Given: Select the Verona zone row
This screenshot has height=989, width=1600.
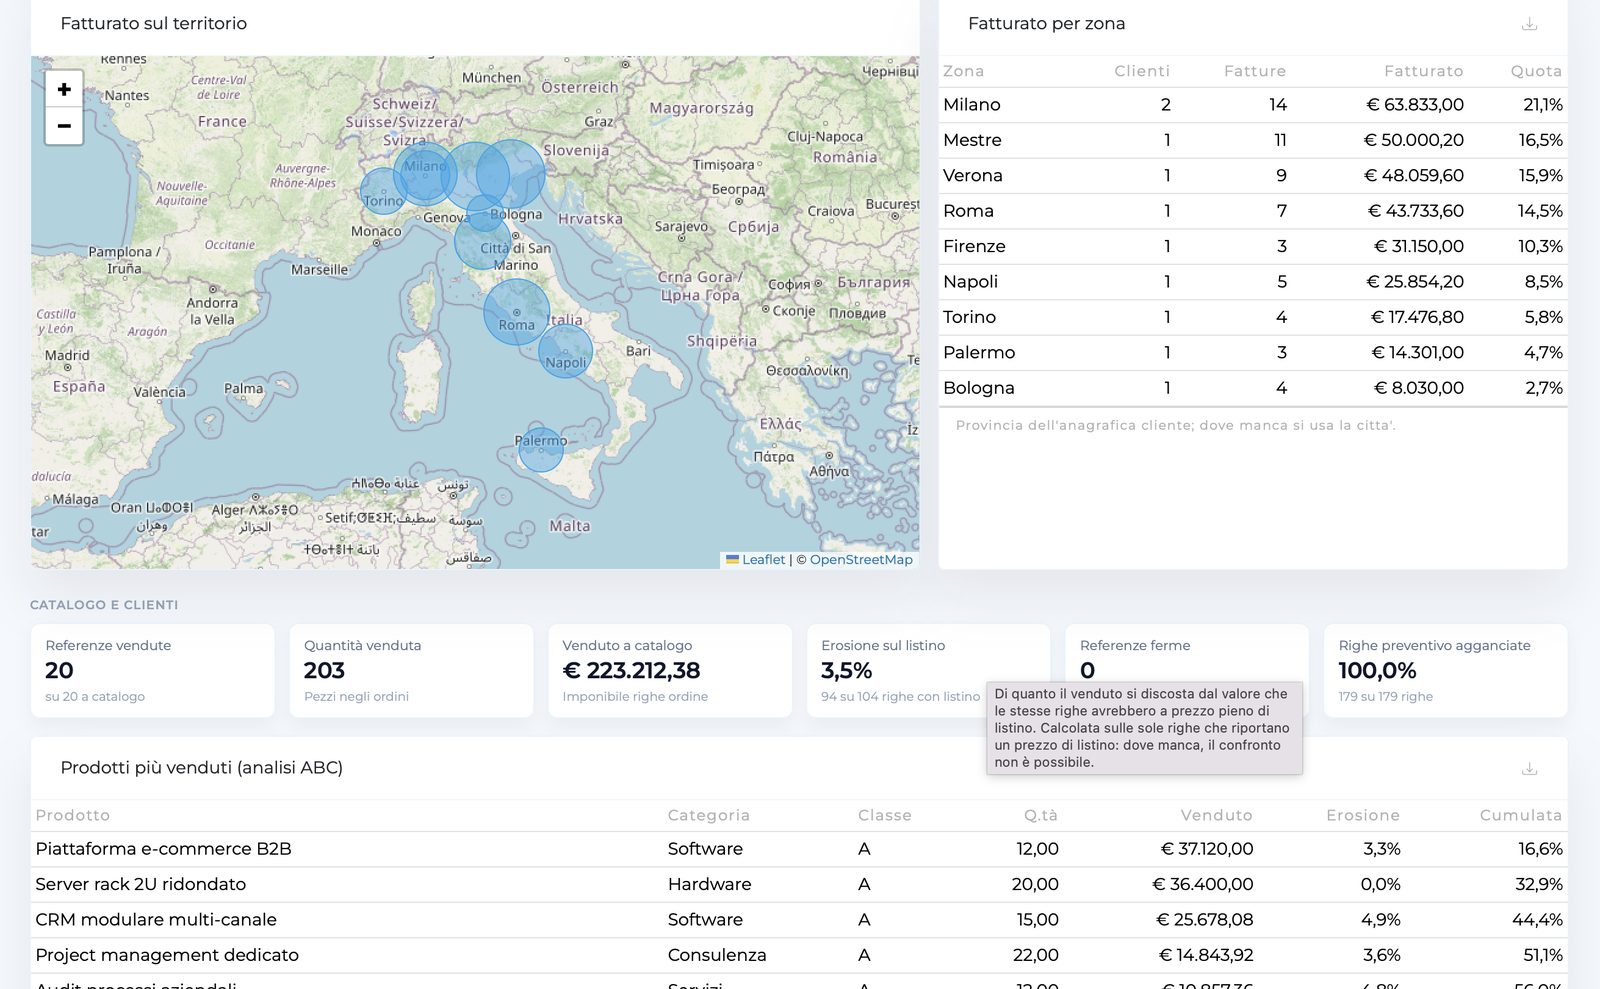Looking at the screenshot, I should (1253, 176).
